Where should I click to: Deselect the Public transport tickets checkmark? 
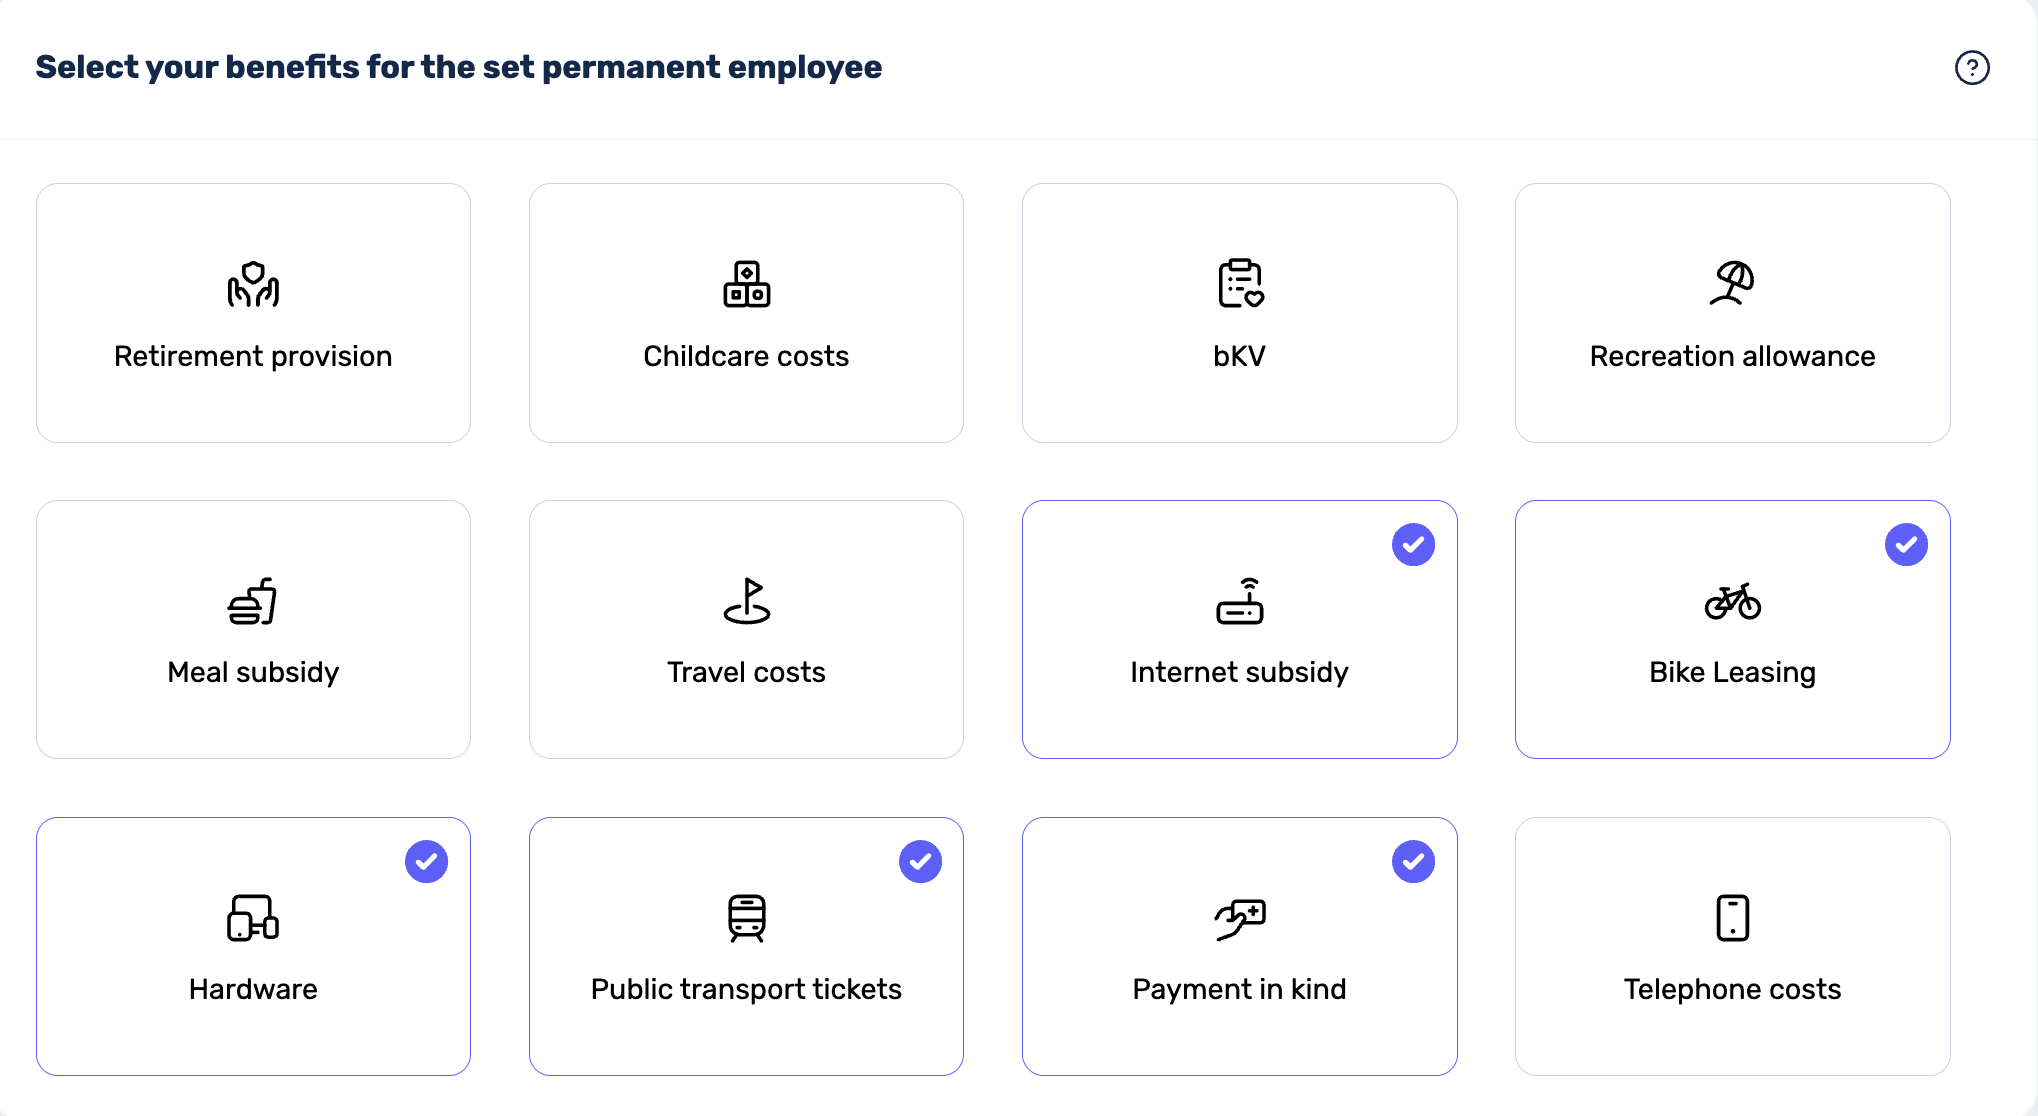920,862
